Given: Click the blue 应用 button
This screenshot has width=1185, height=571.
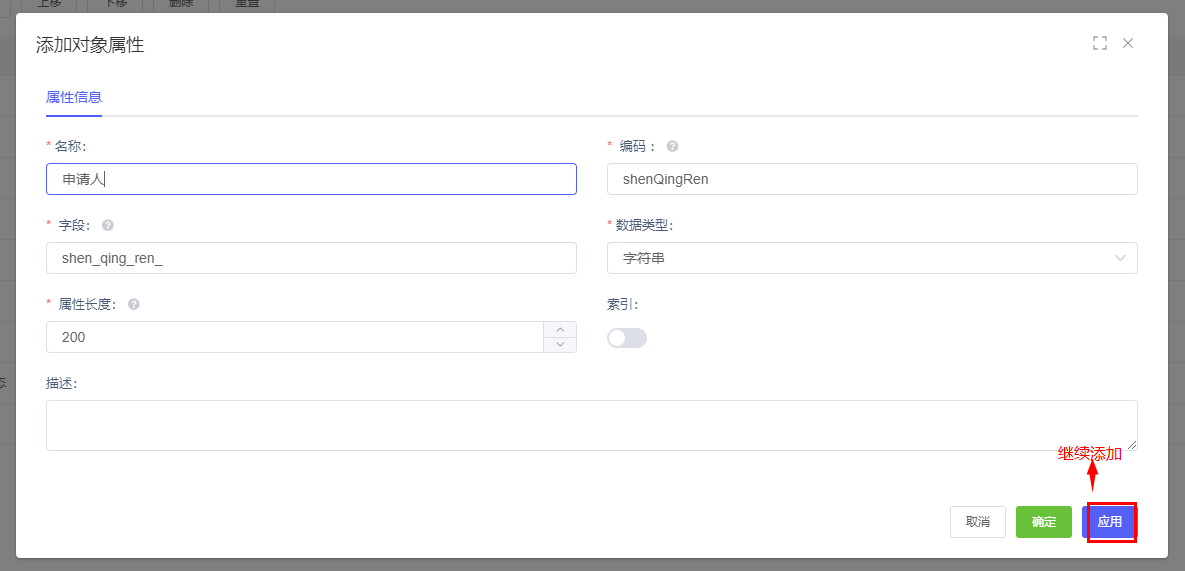Looking at the screenshot, I should [1110, 522].
